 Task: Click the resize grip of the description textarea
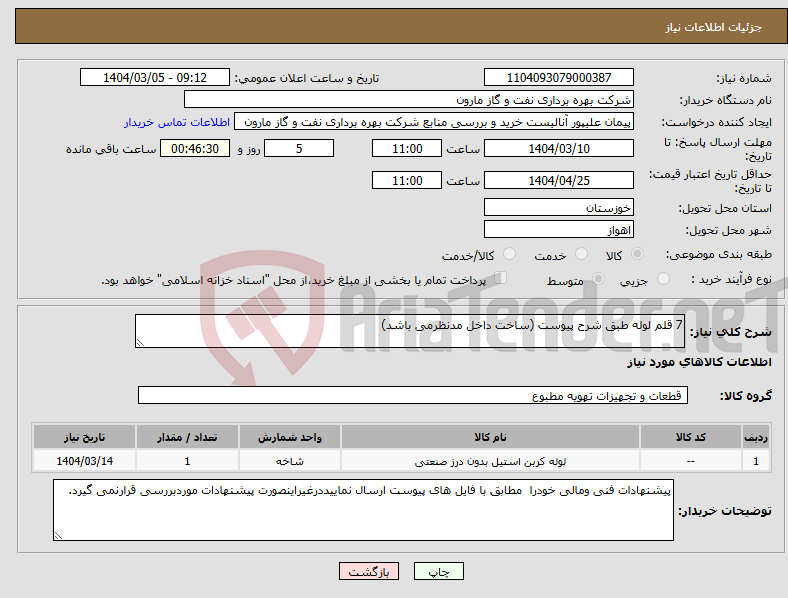coord(140,343)
